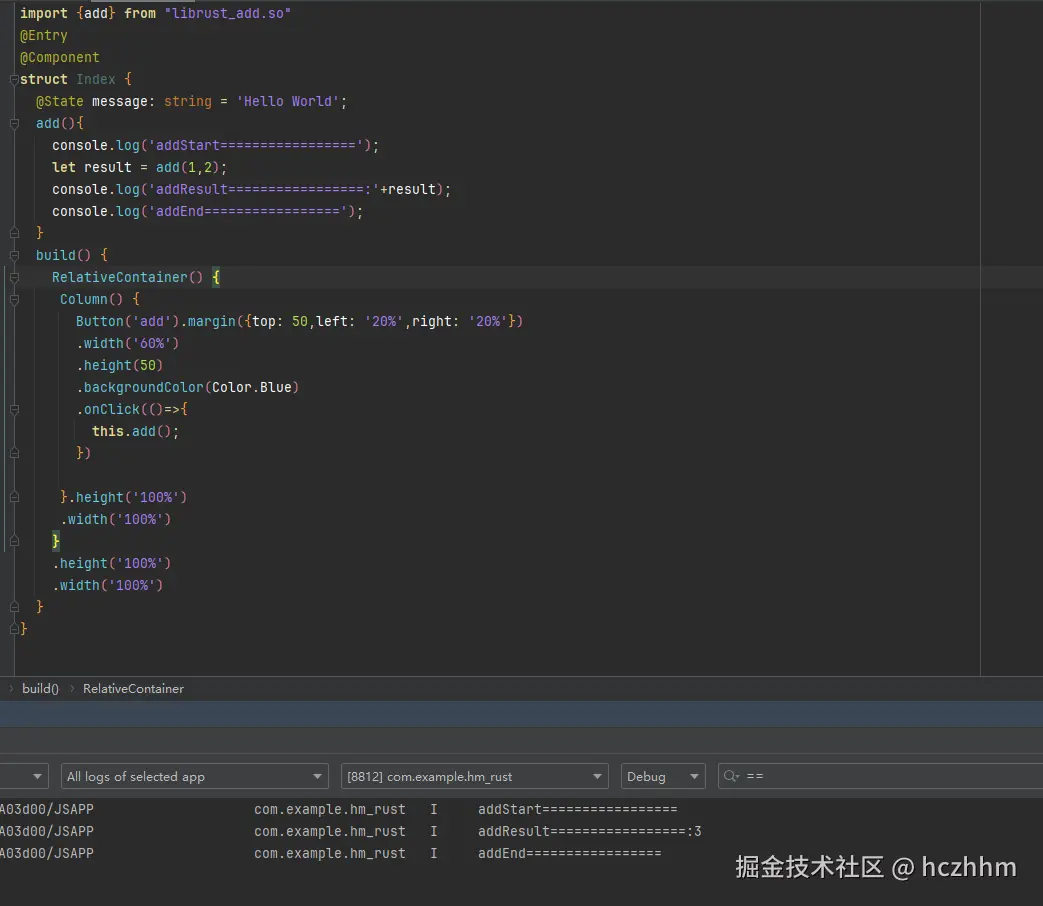Collapse the Column() block

tap(14, 299)
